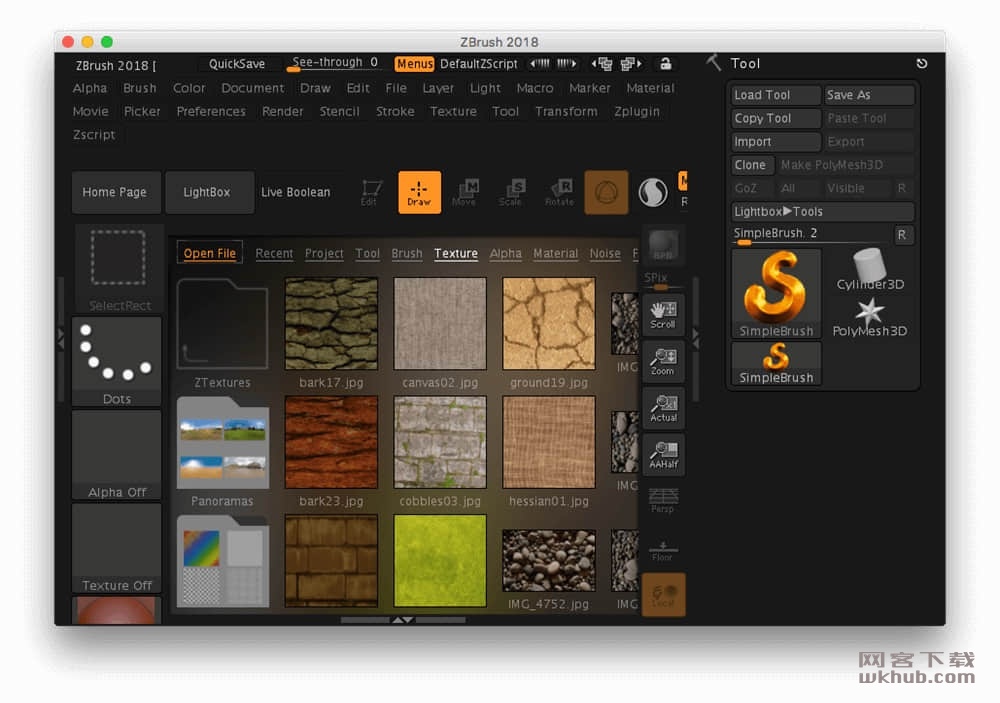Select the Scale transform icon
Image resolution: width=1000 pixels, height=703 pixels.
(511, 192)
